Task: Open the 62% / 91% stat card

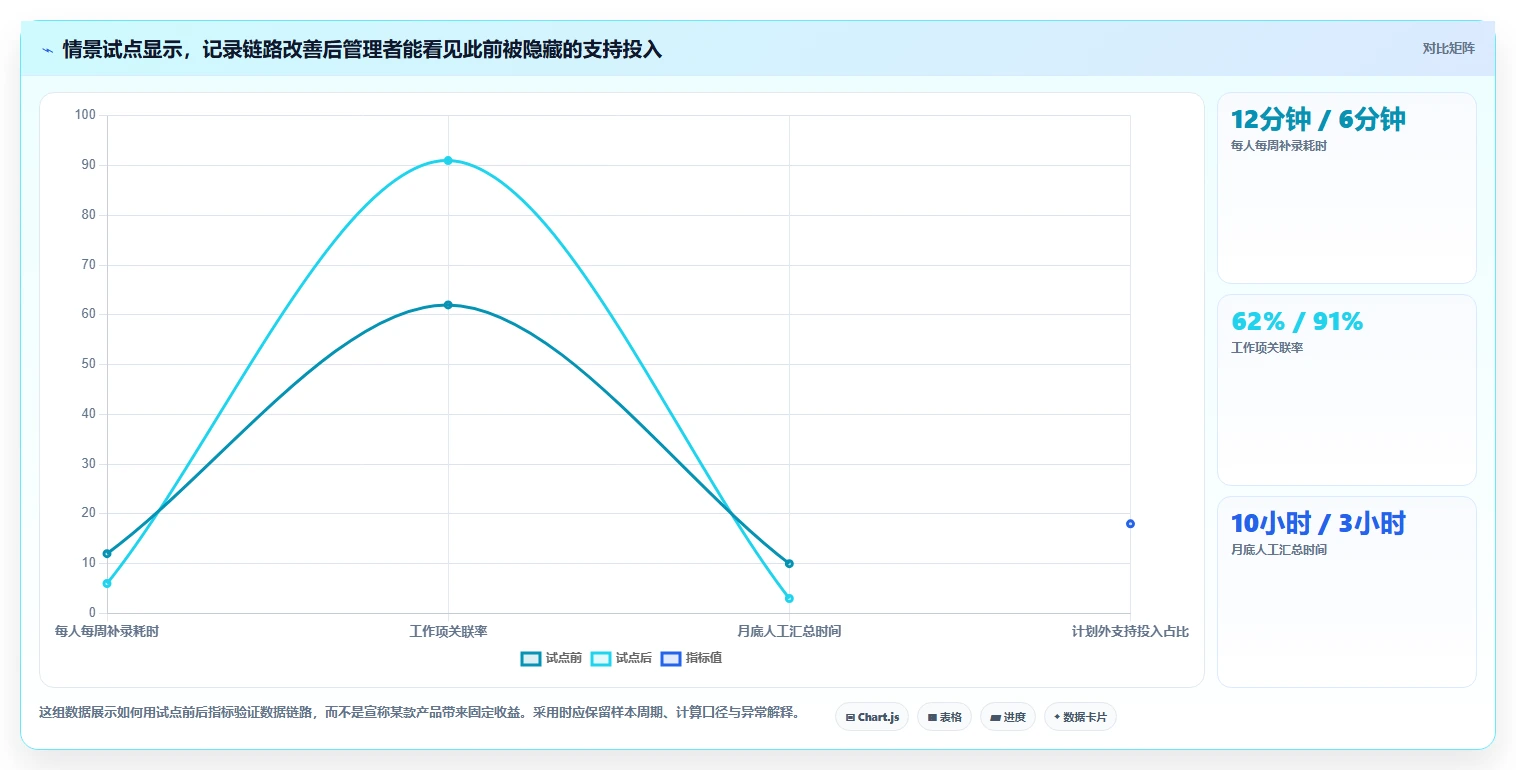Action: click(1346, 390)
